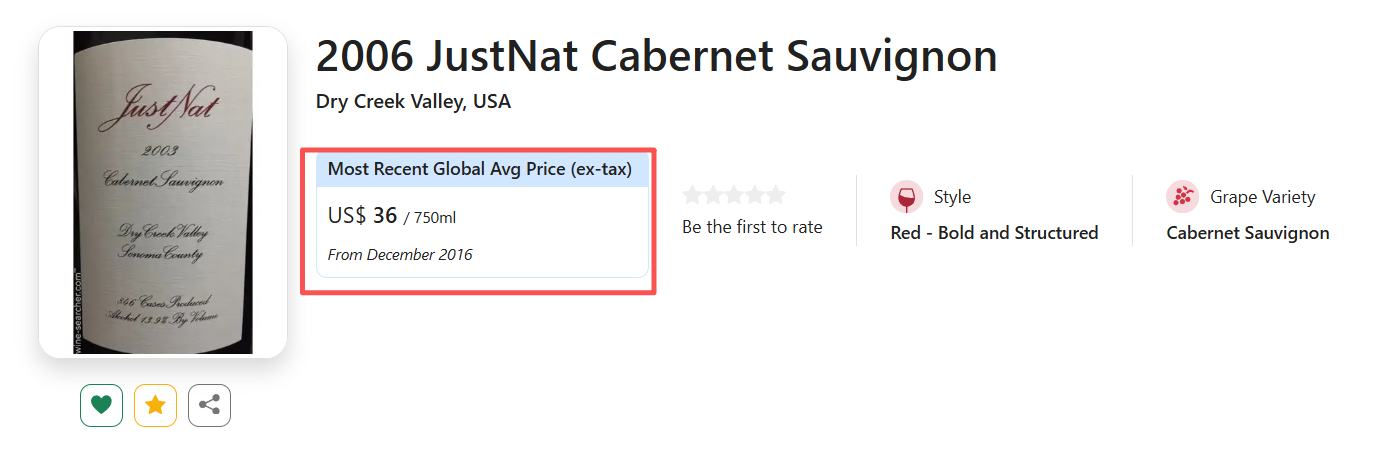Click "Be the first to rate"
1380x449 pixels.
click(x=752, y=227)
